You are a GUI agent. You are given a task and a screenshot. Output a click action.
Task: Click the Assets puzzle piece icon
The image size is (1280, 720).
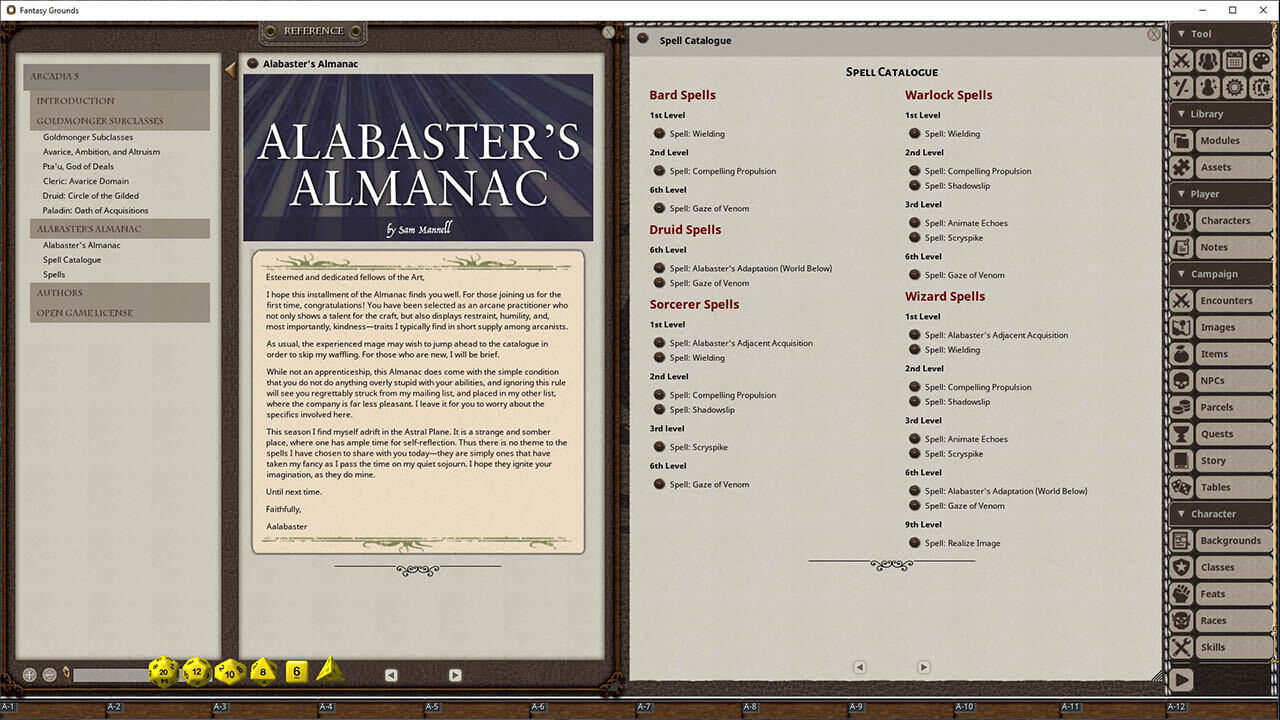[1182, 167]
